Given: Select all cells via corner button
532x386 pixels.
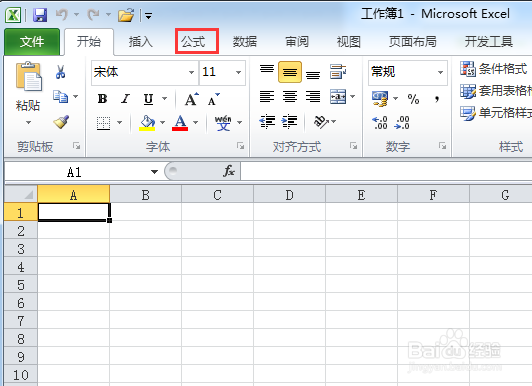Looking at the screenshot, I should click(21, 194).
